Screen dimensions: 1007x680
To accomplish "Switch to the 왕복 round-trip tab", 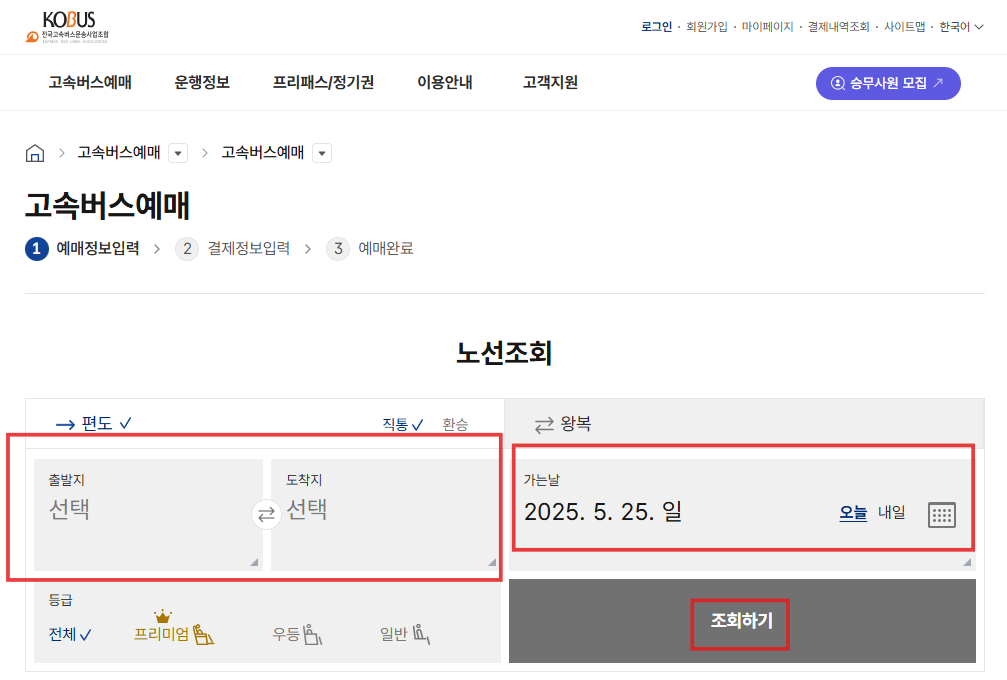I will click(x=564, y=423).
